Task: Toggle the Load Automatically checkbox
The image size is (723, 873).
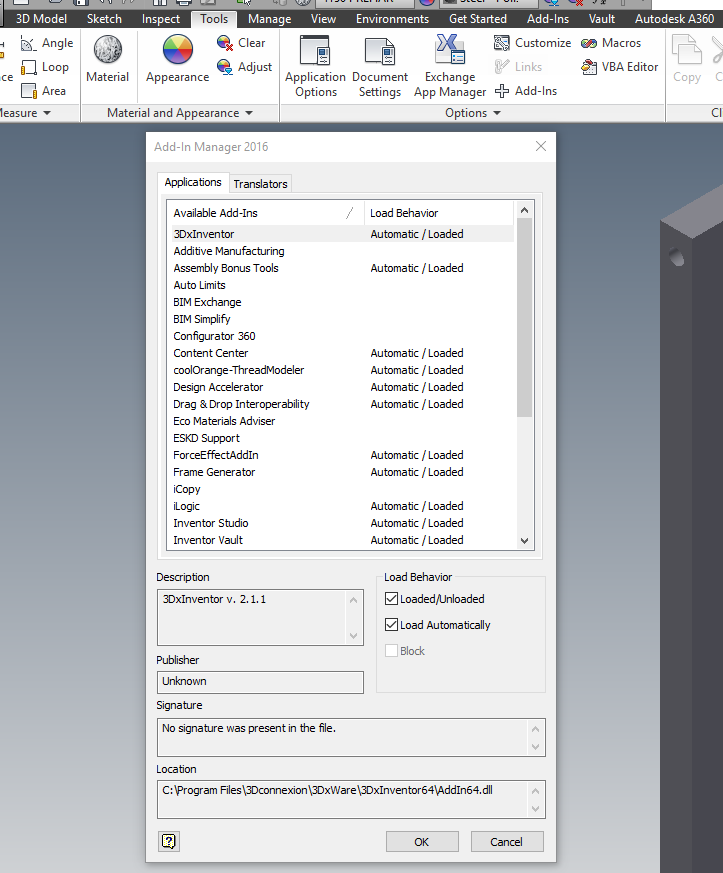Action: pyautogui.click(x=391, y=625)
